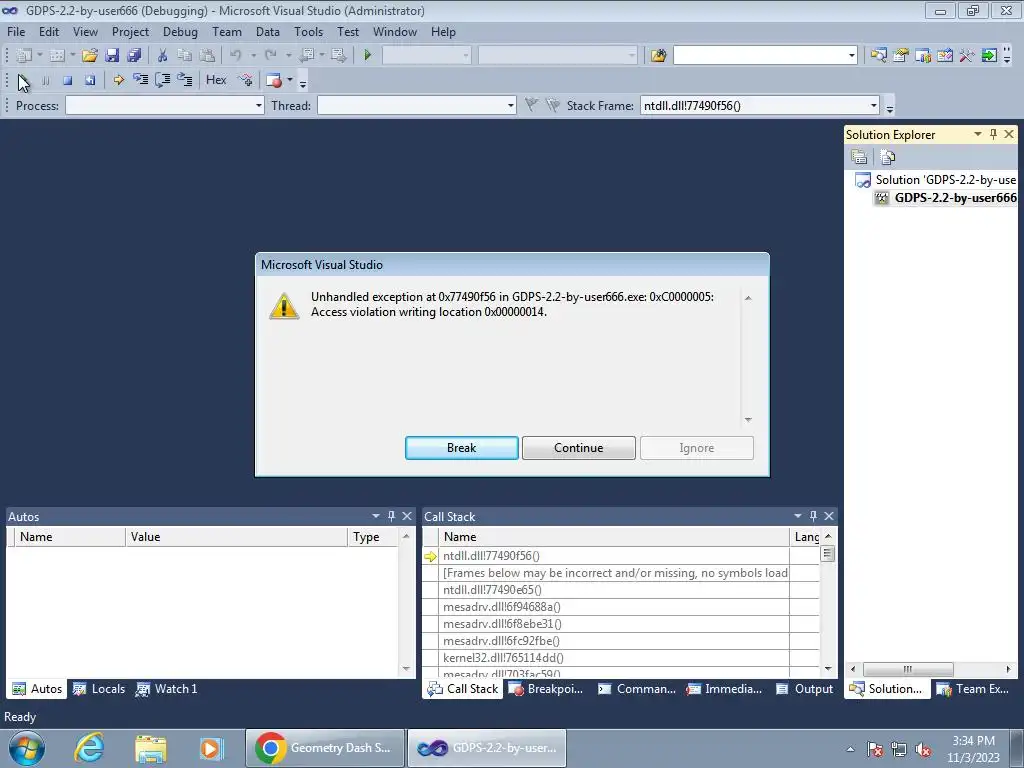Open the Process dropdown
Screen dimensions: 1024x768
click(x=259, y=106)
